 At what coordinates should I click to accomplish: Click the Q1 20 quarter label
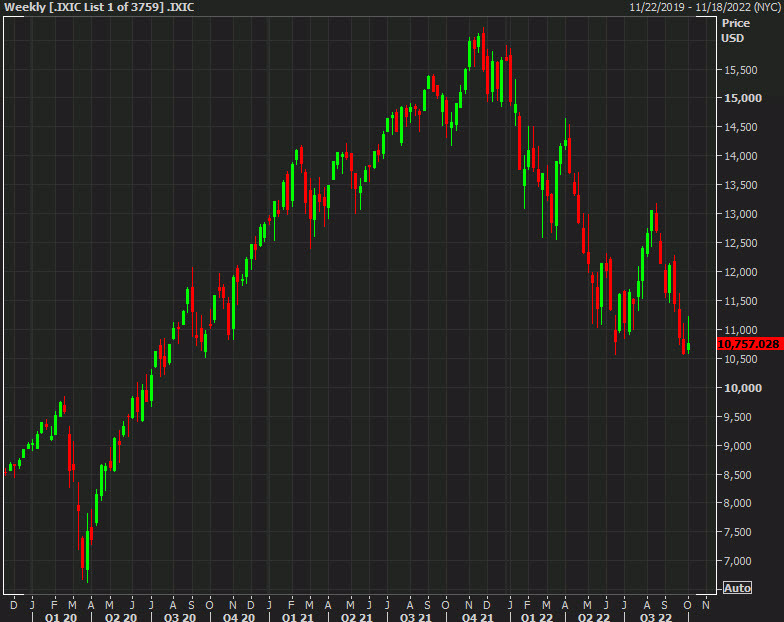(61, 617)
